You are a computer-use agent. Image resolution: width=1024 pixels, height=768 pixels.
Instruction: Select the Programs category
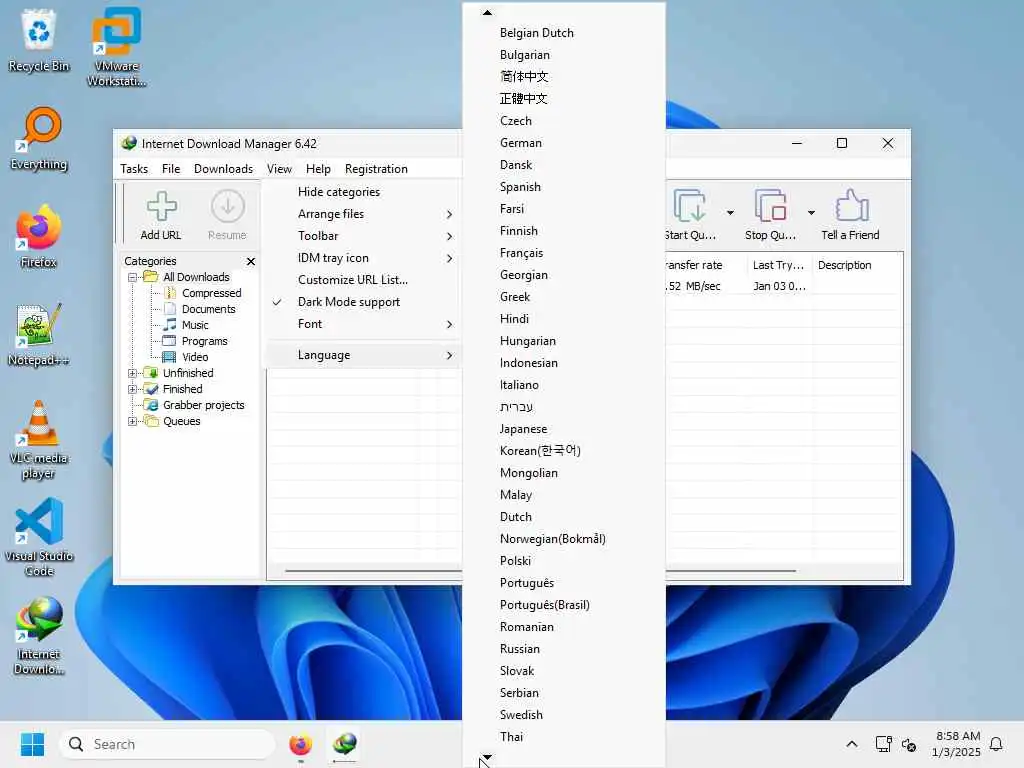click(x=204, y=341)
